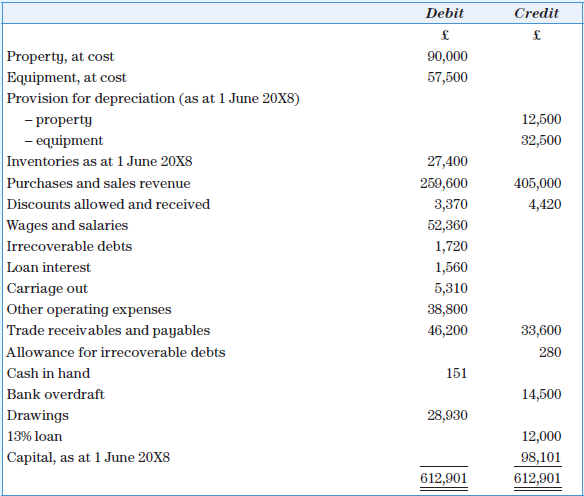584x496 pixels.
Task: Click the Carriage out amount 5,310
Action: [x=451, y=288]
